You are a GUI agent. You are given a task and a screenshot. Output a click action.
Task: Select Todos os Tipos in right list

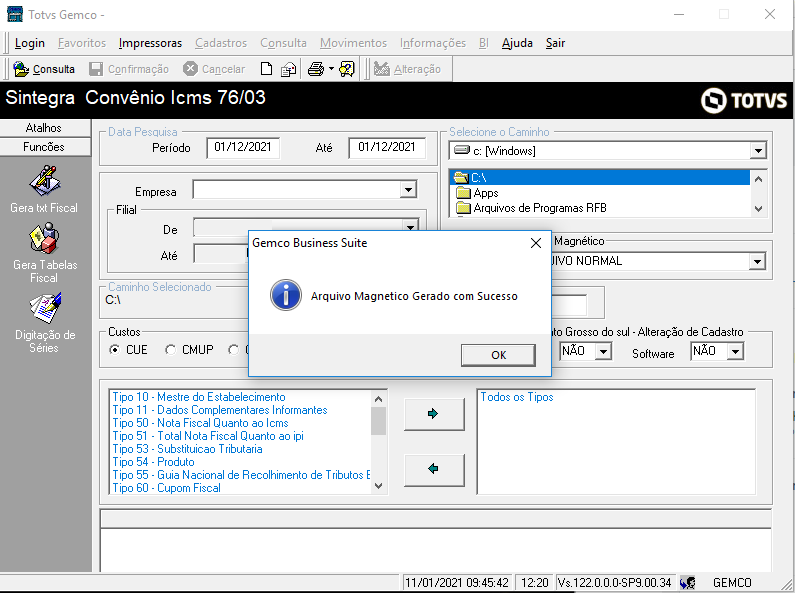(517, 397)
